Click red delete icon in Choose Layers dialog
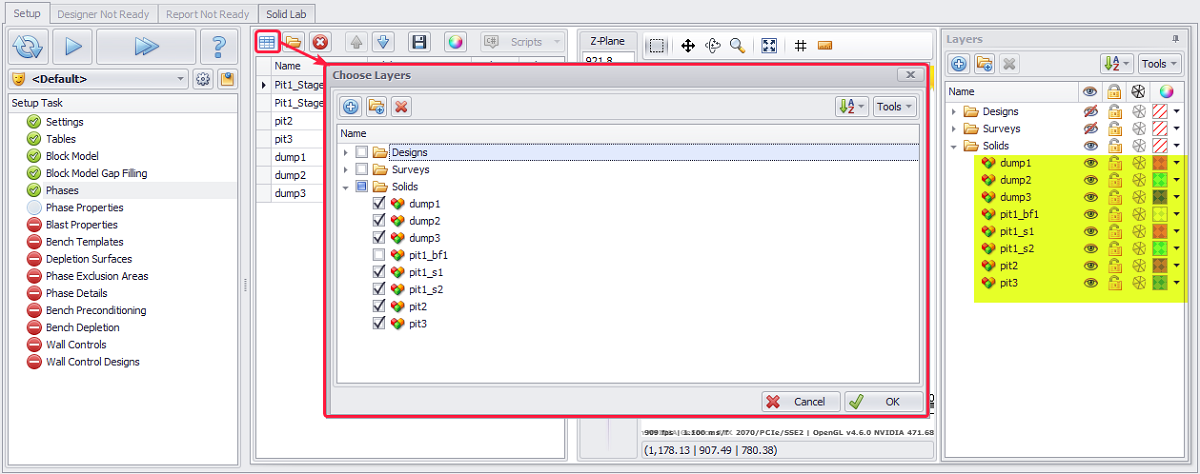The image size is (1200, 474). 401,107
